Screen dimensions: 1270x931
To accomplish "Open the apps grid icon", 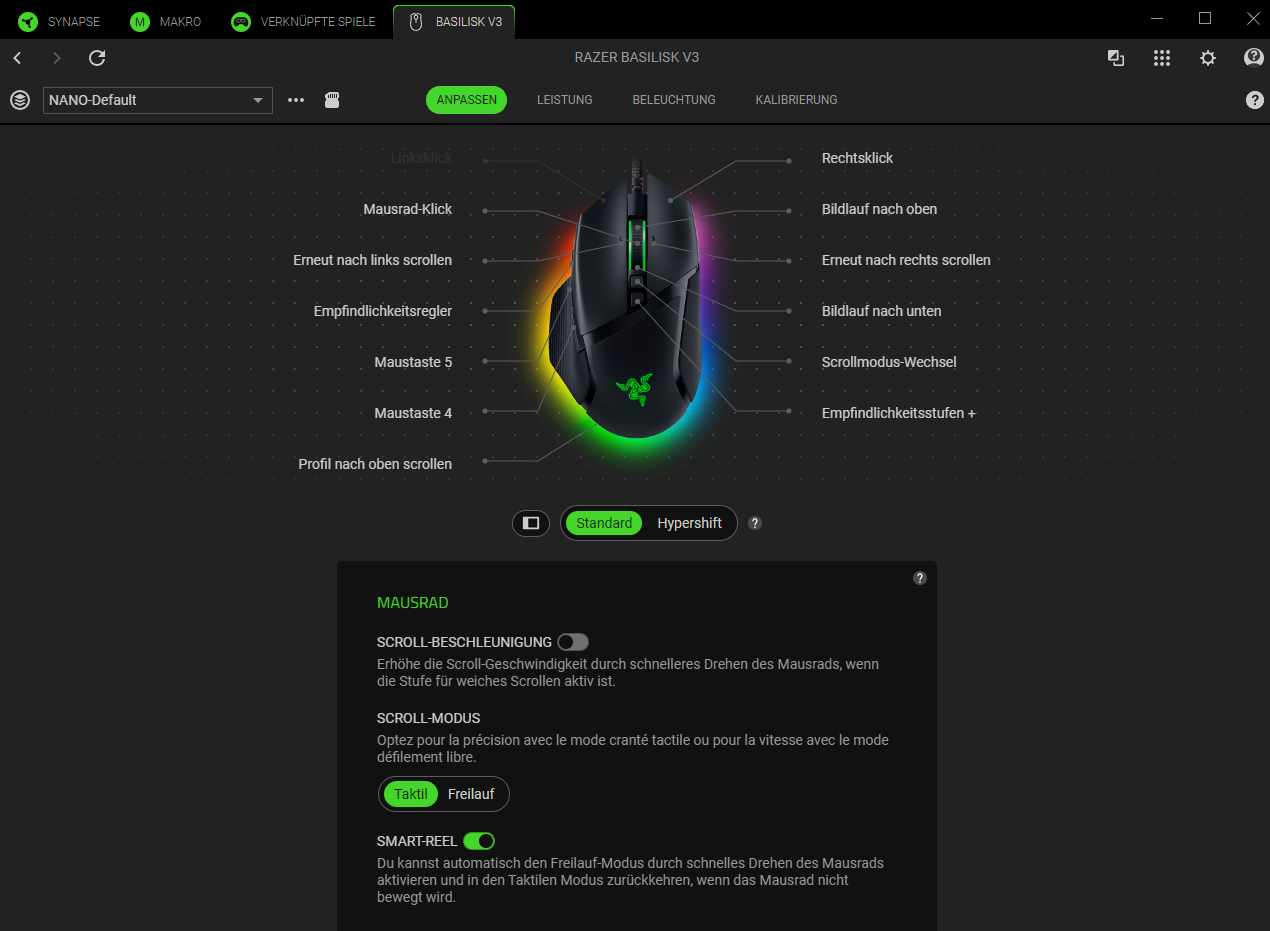I will coord(1161,58).
